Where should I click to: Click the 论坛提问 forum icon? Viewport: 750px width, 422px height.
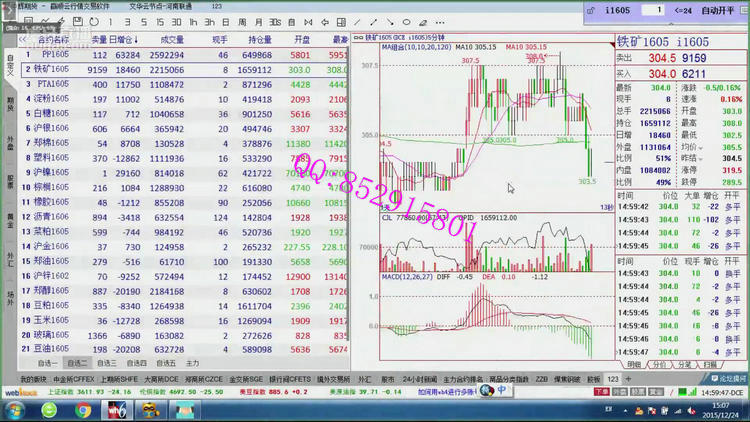[726, 380]
